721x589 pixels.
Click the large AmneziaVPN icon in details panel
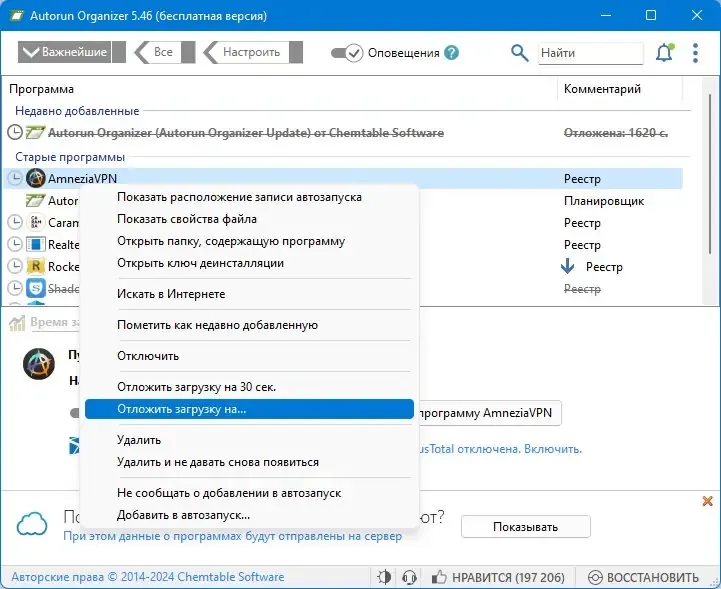(x=39, y=364)
